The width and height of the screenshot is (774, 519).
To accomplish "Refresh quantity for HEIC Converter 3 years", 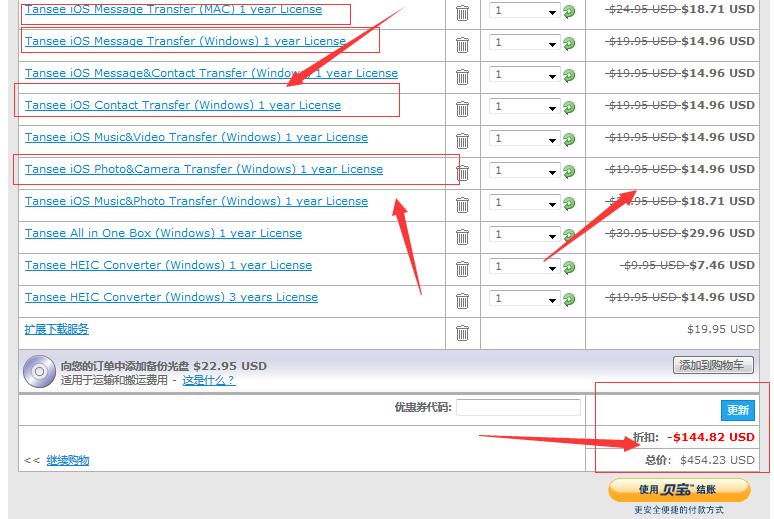I will (x=569, y=299).
